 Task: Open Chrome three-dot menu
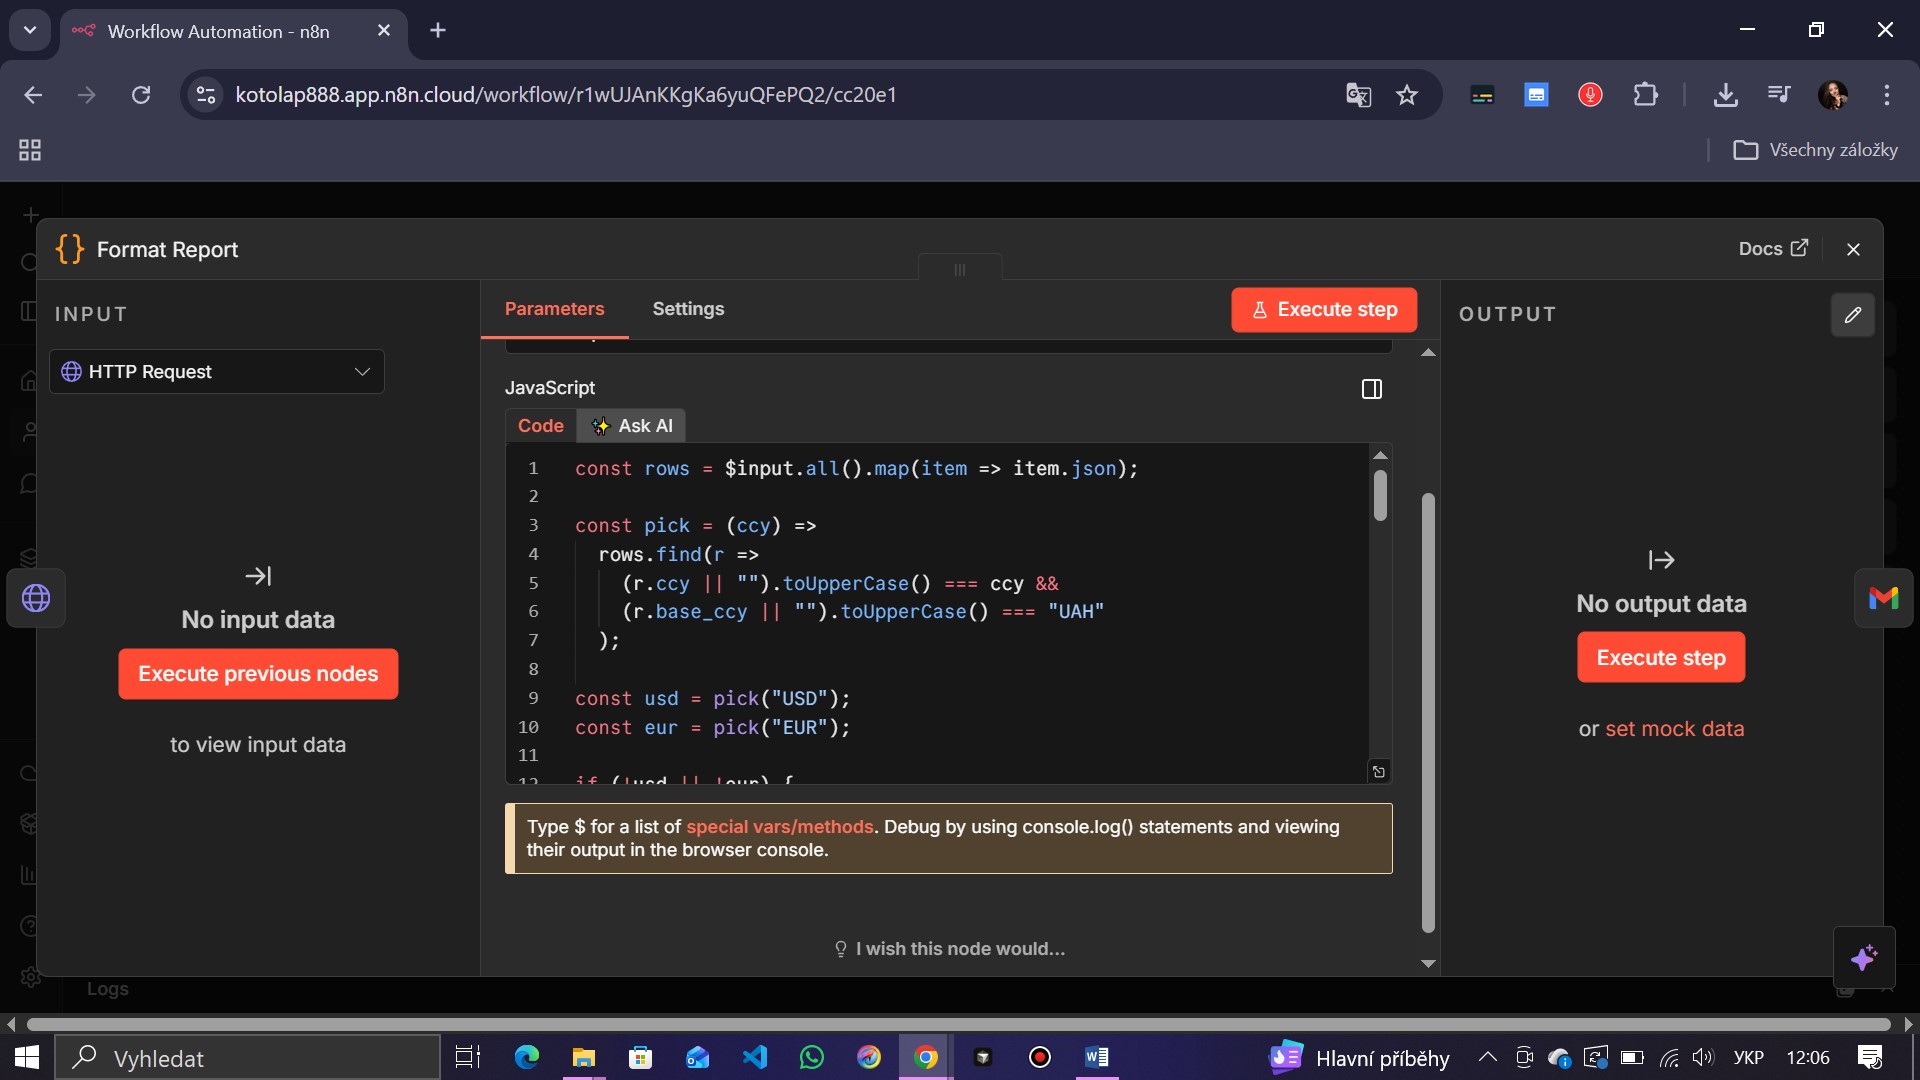[1887, 95]
